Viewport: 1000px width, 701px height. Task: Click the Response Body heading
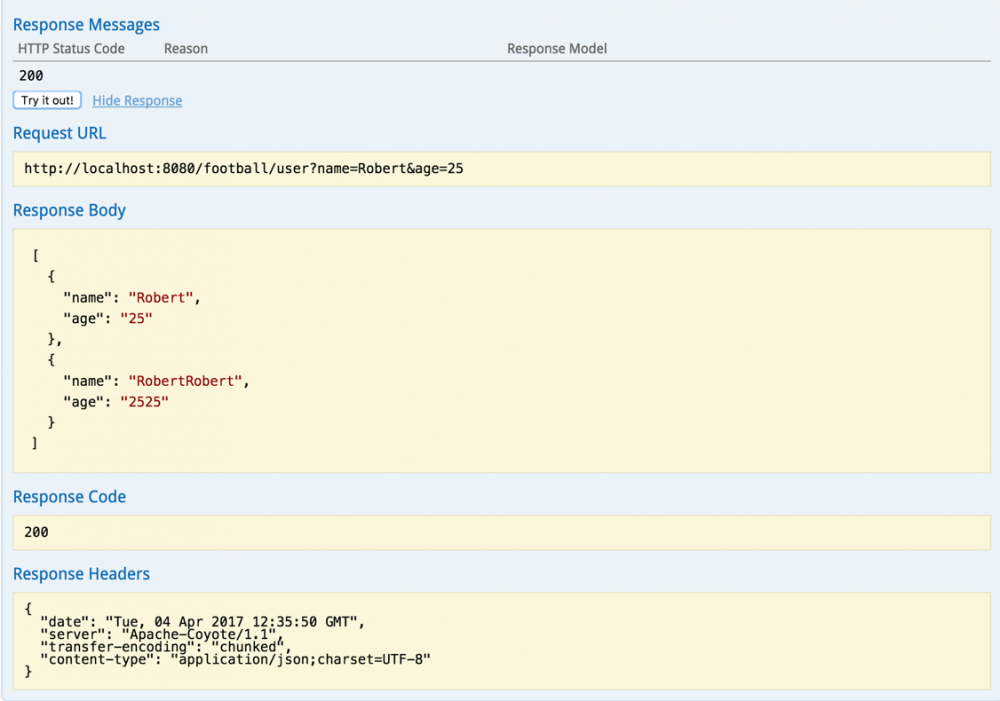69,211
